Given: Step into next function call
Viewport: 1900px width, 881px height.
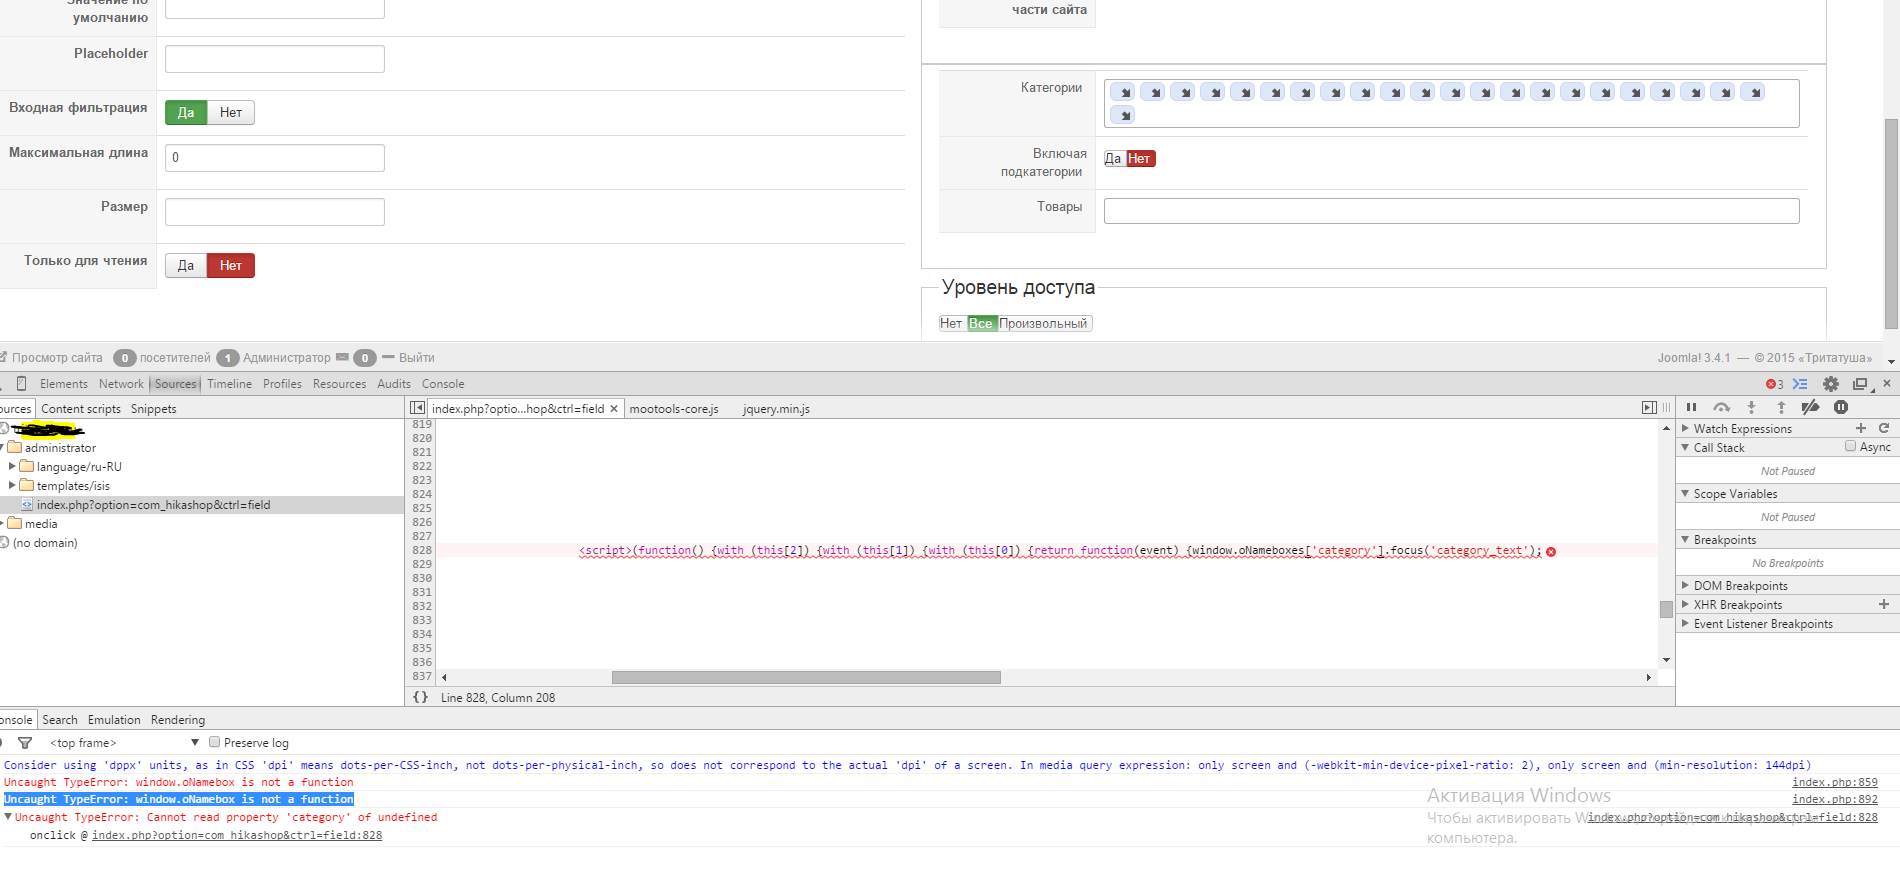Looking at the screenshot, I should (1751, 407).
